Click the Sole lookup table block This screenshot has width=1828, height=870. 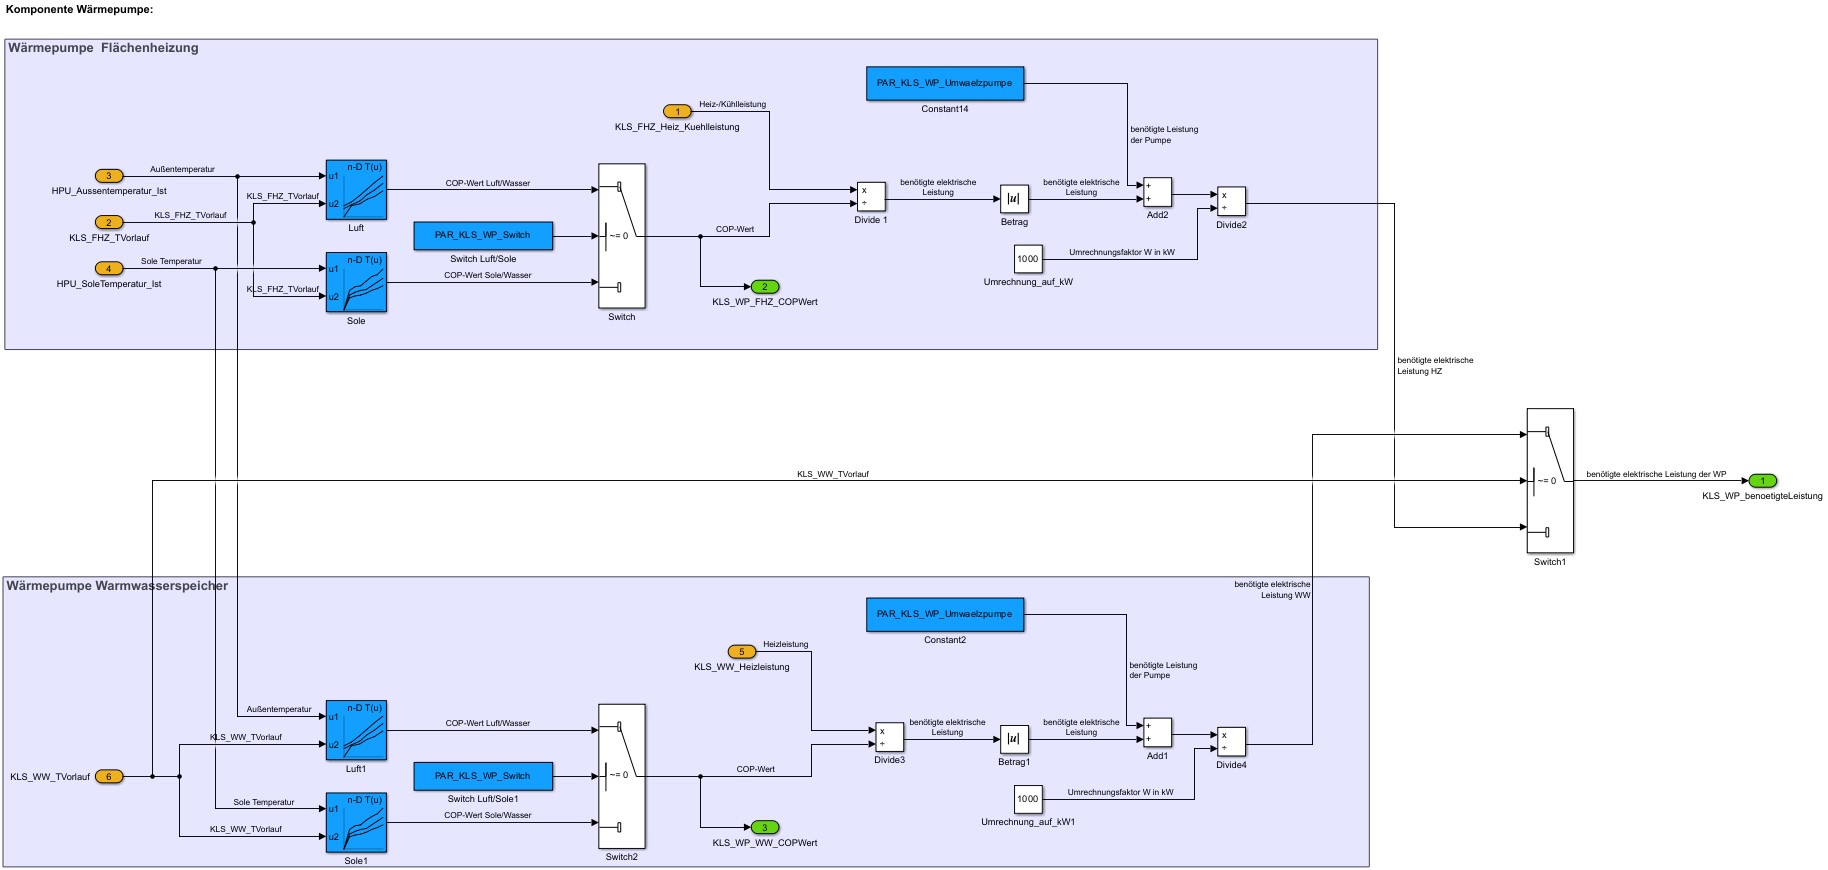point(356,282)
